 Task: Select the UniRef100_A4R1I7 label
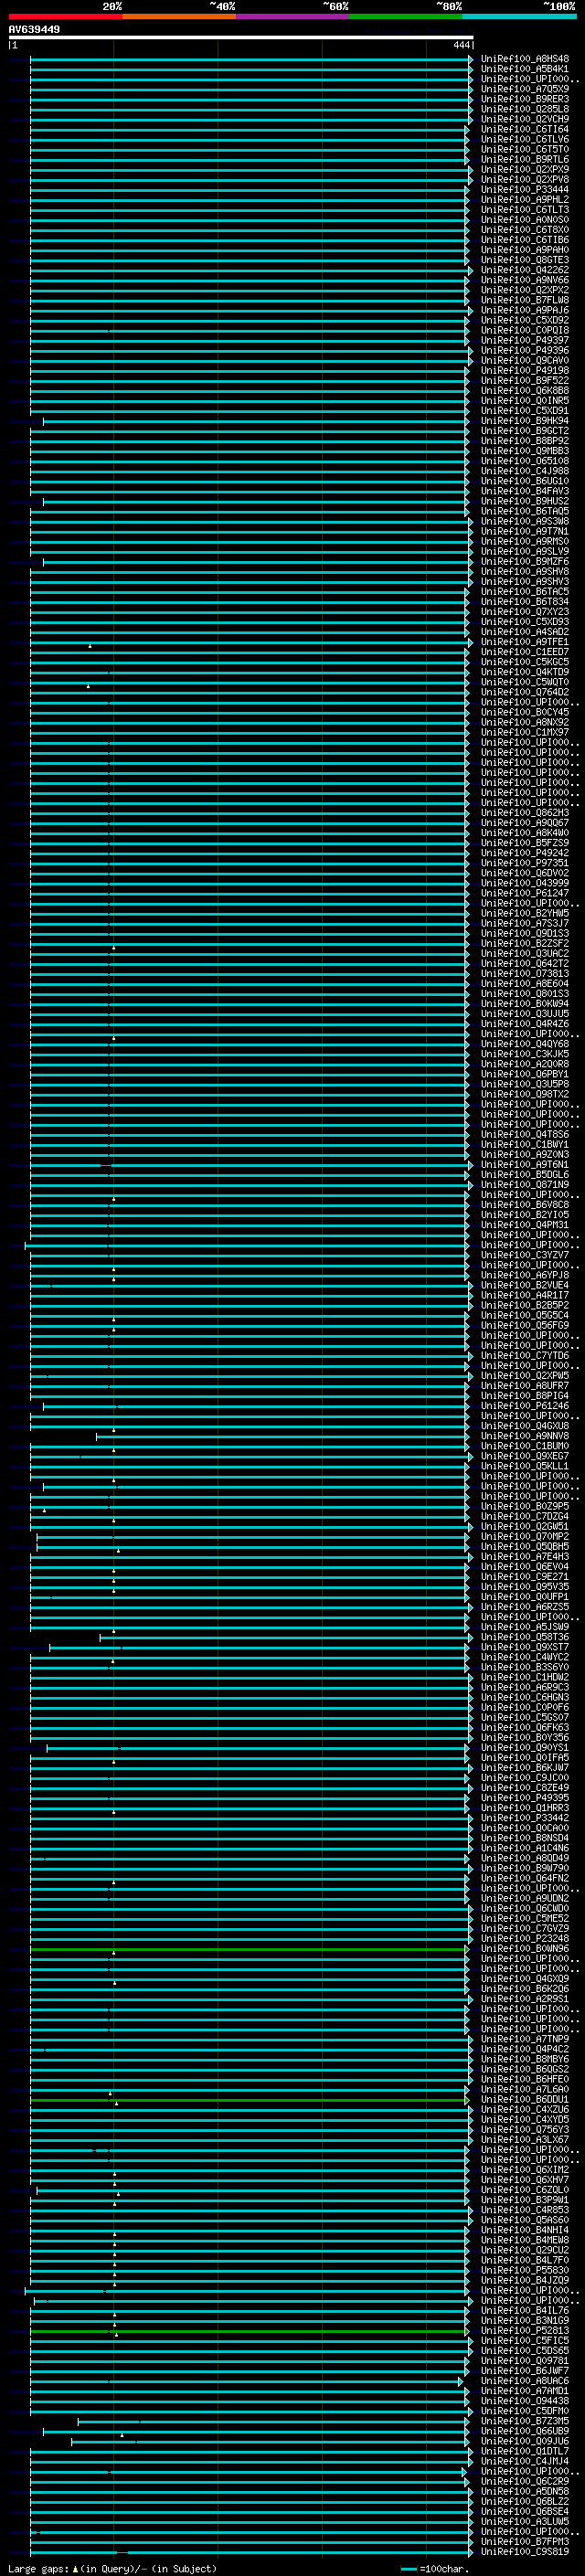click(x=524, y=1295)
